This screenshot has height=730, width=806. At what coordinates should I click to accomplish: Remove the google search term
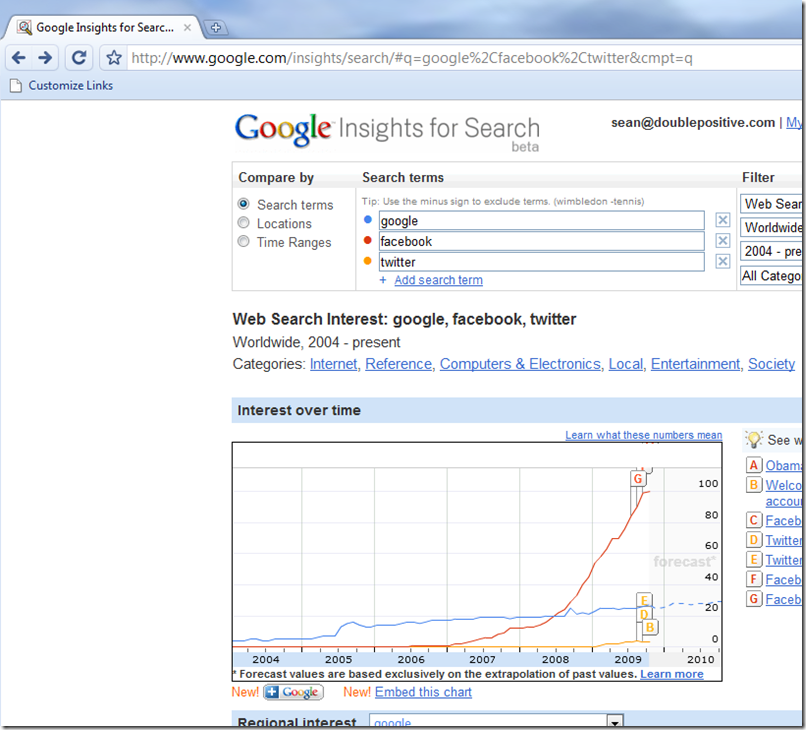(722, 220)
